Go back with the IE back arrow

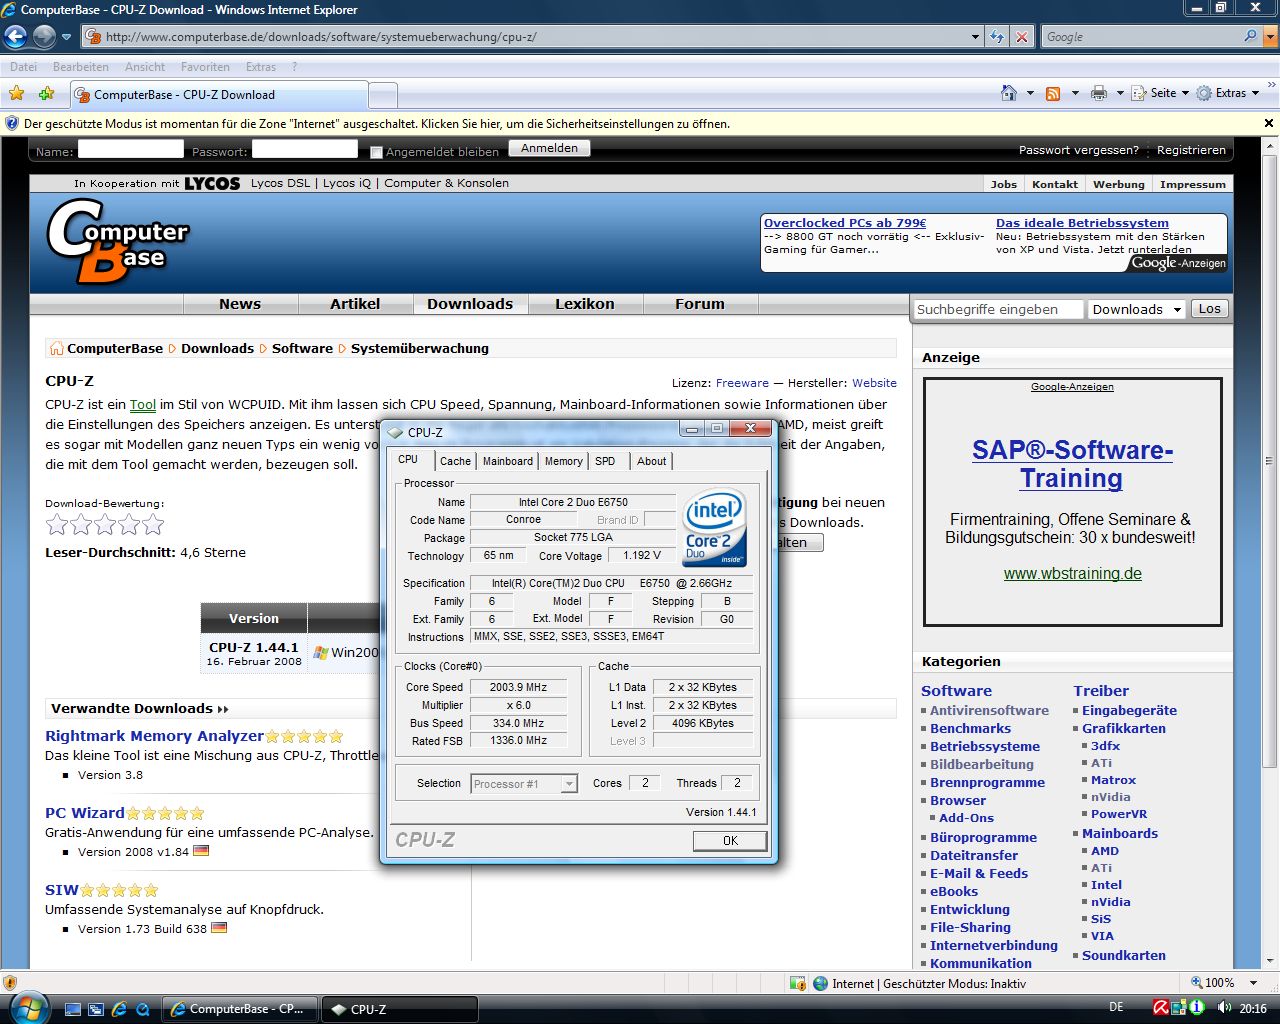point(15,37)
